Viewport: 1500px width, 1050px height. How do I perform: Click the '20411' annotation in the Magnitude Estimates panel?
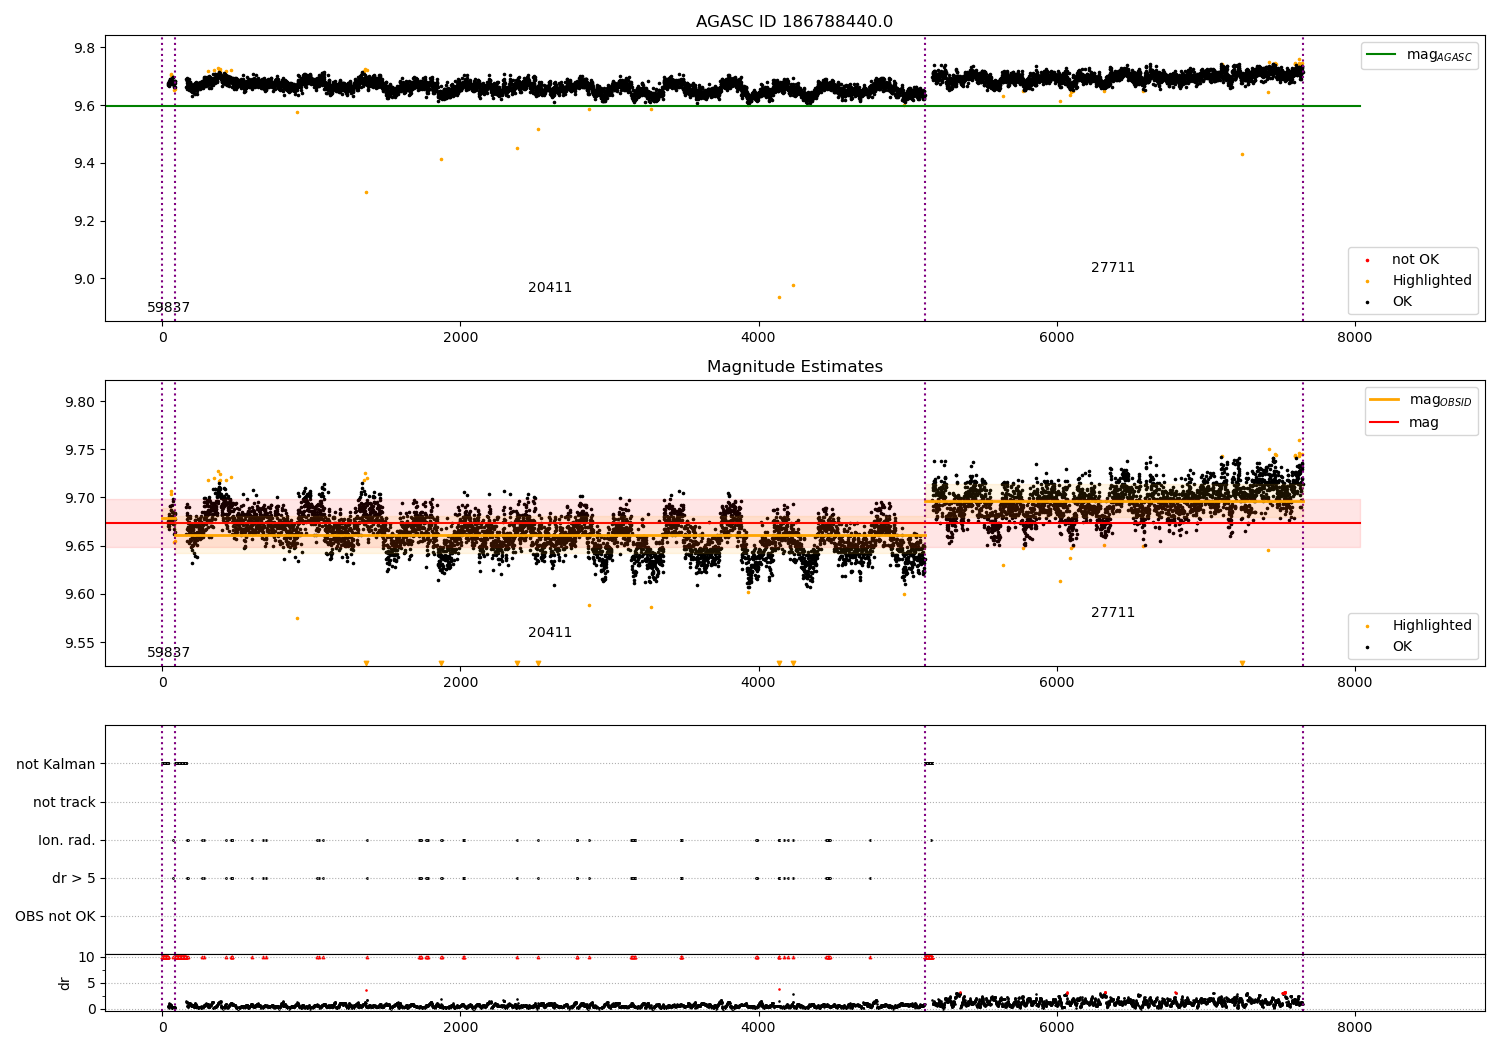(550, 632)
